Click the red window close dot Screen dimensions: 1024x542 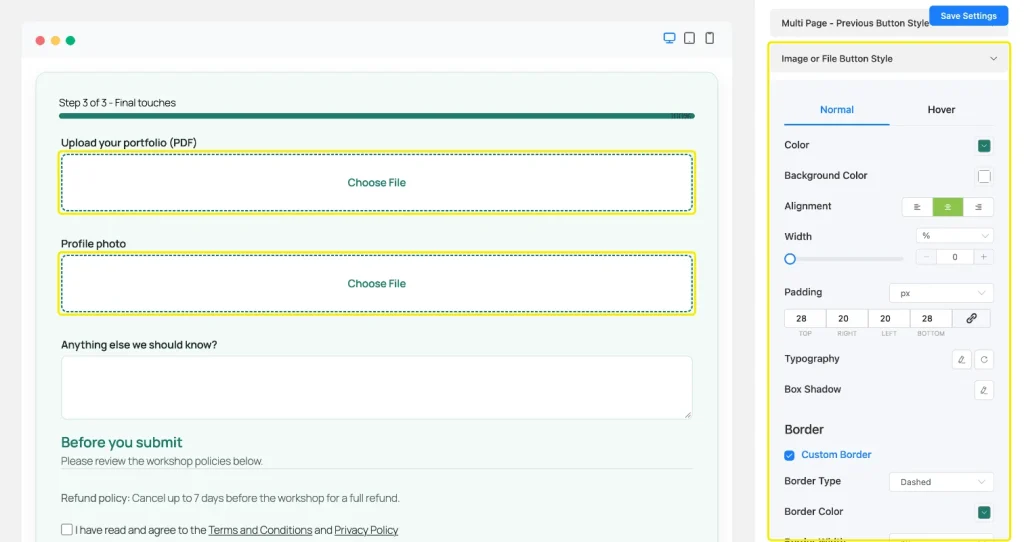pos(40,40)
